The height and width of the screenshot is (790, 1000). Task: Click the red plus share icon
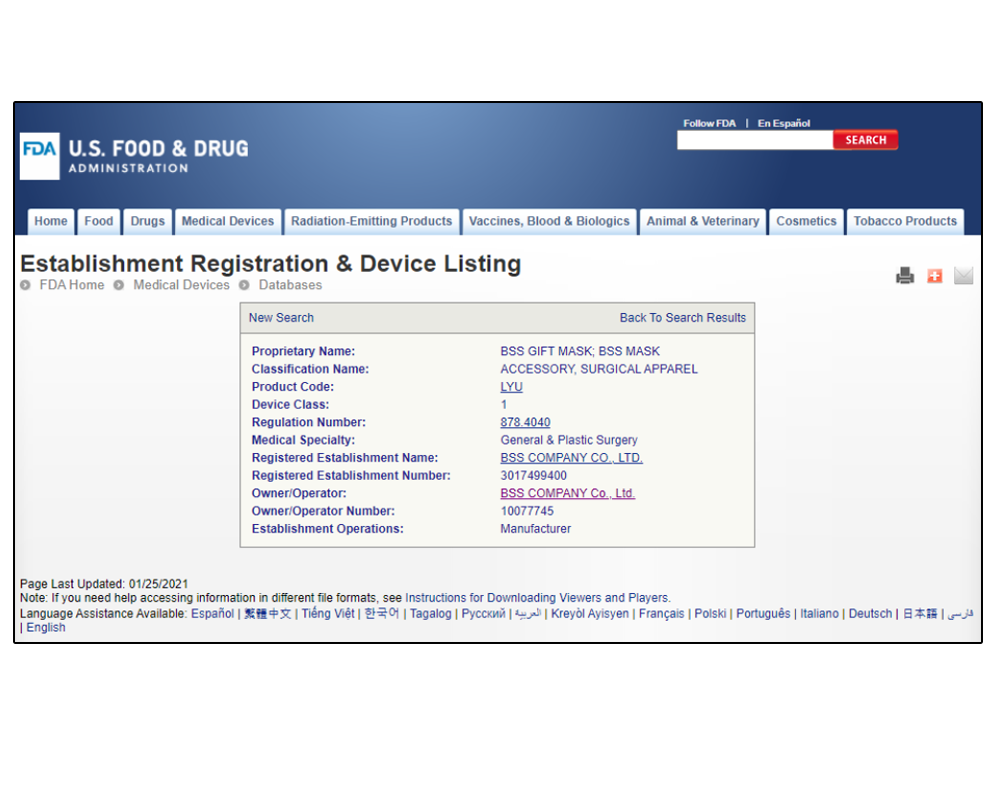point(934,275)
